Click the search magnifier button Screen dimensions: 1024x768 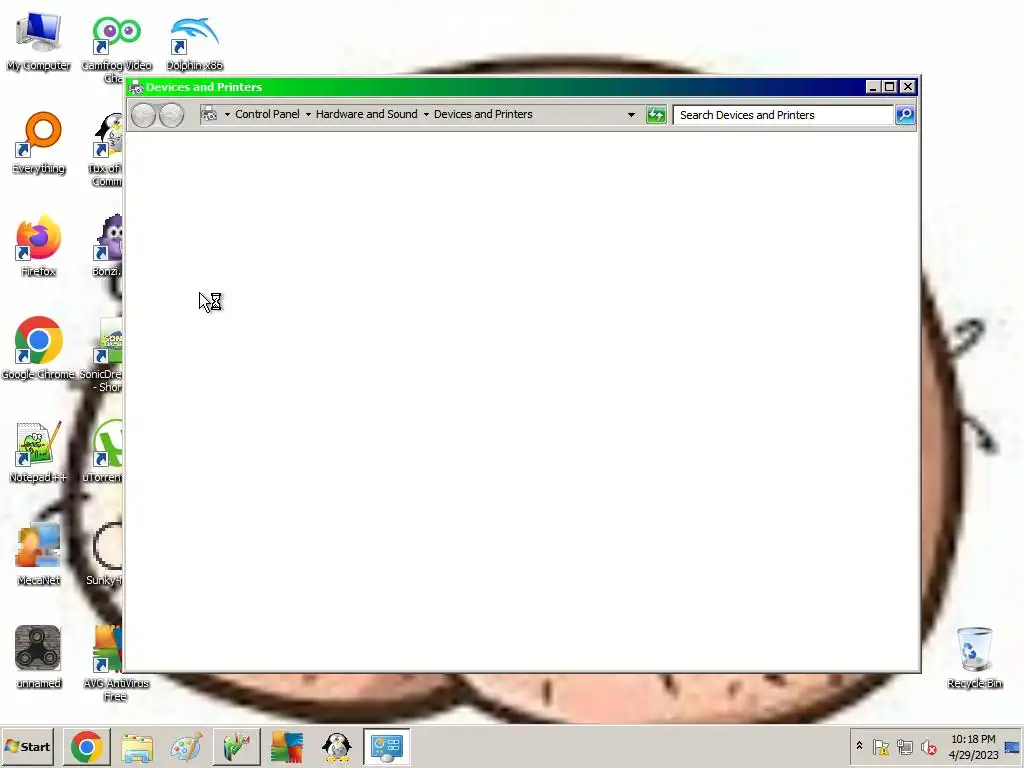pos(905,115)
